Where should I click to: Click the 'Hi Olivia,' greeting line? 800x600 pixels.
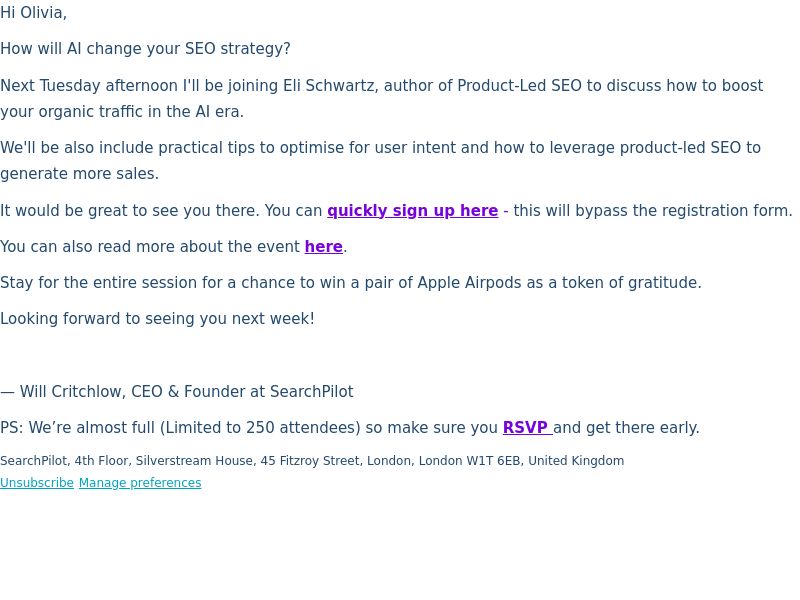(33, 13)
